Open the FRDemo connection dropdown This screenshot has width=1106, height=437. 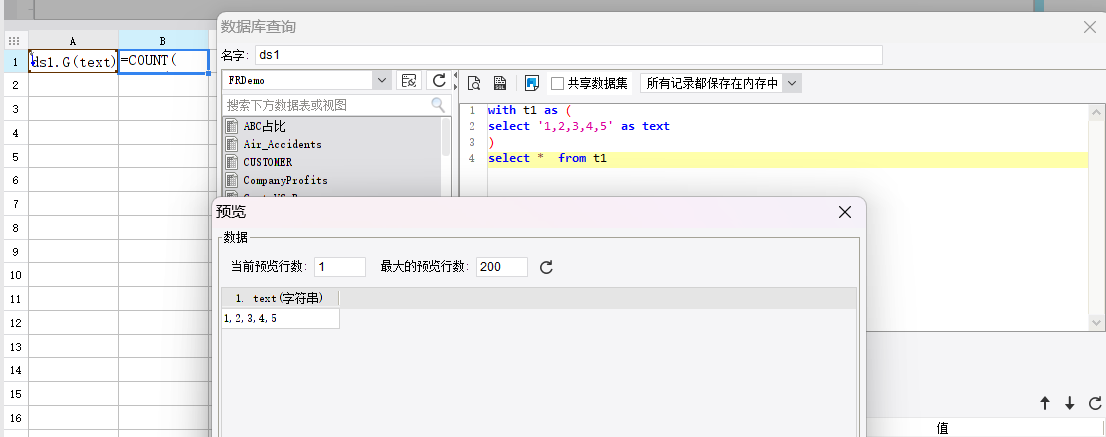[382, 80]
